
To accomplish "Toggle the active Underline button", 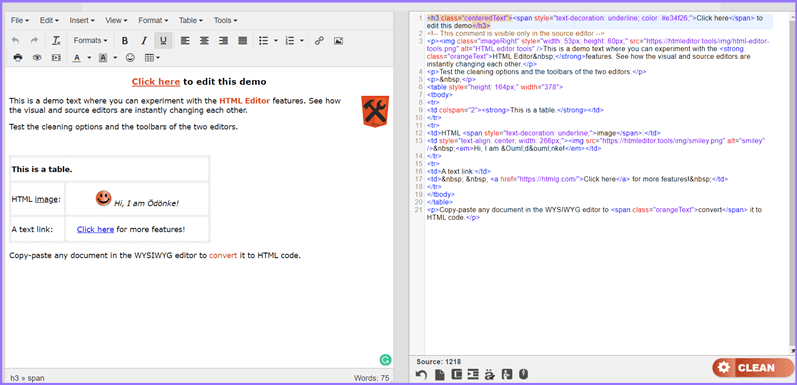I will (x=163, y=41).
